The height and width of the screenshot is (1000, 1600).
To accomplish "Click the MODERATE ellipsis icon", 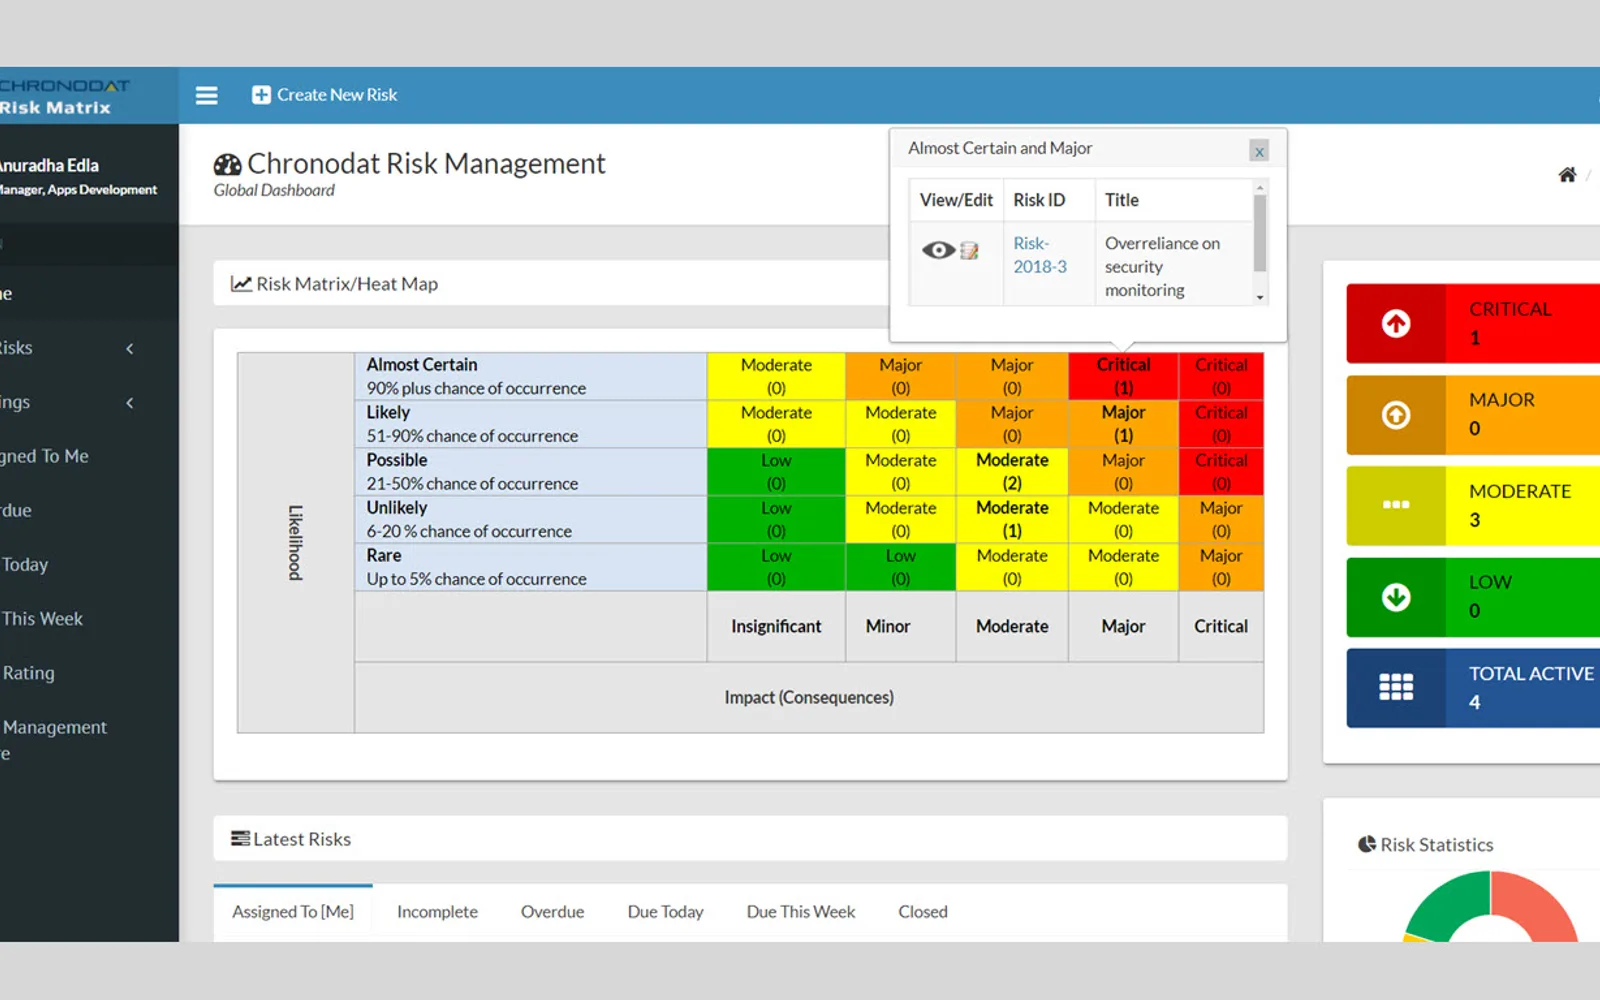I will pyautogui.click(x=1396, y=505).
